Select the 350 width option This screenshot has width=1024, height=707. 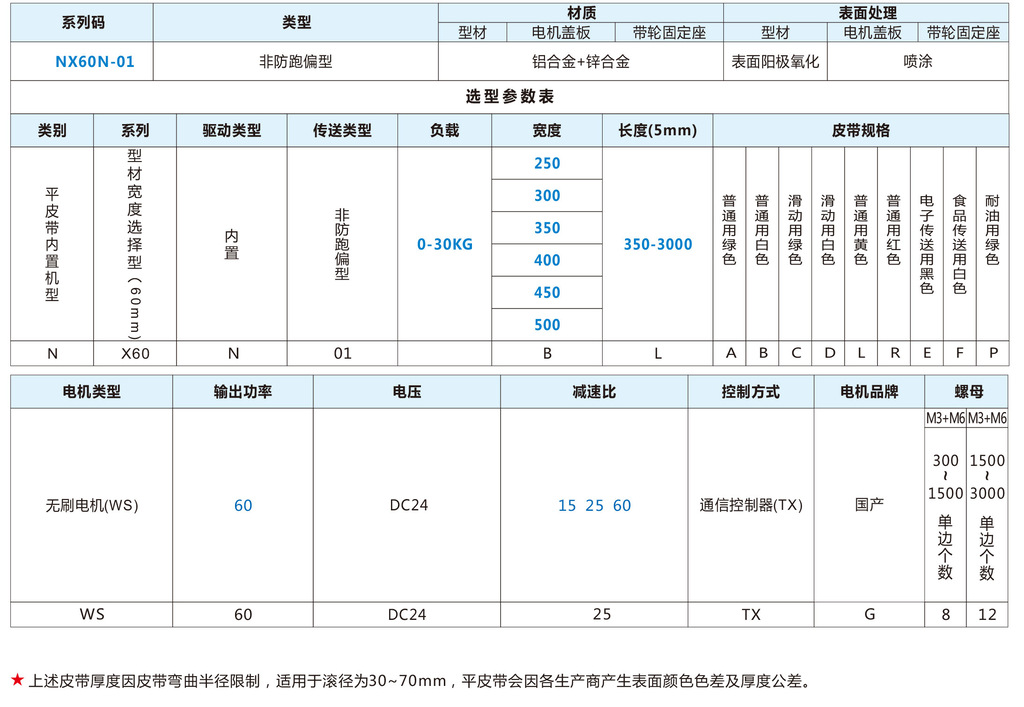[x=547, y=228]
